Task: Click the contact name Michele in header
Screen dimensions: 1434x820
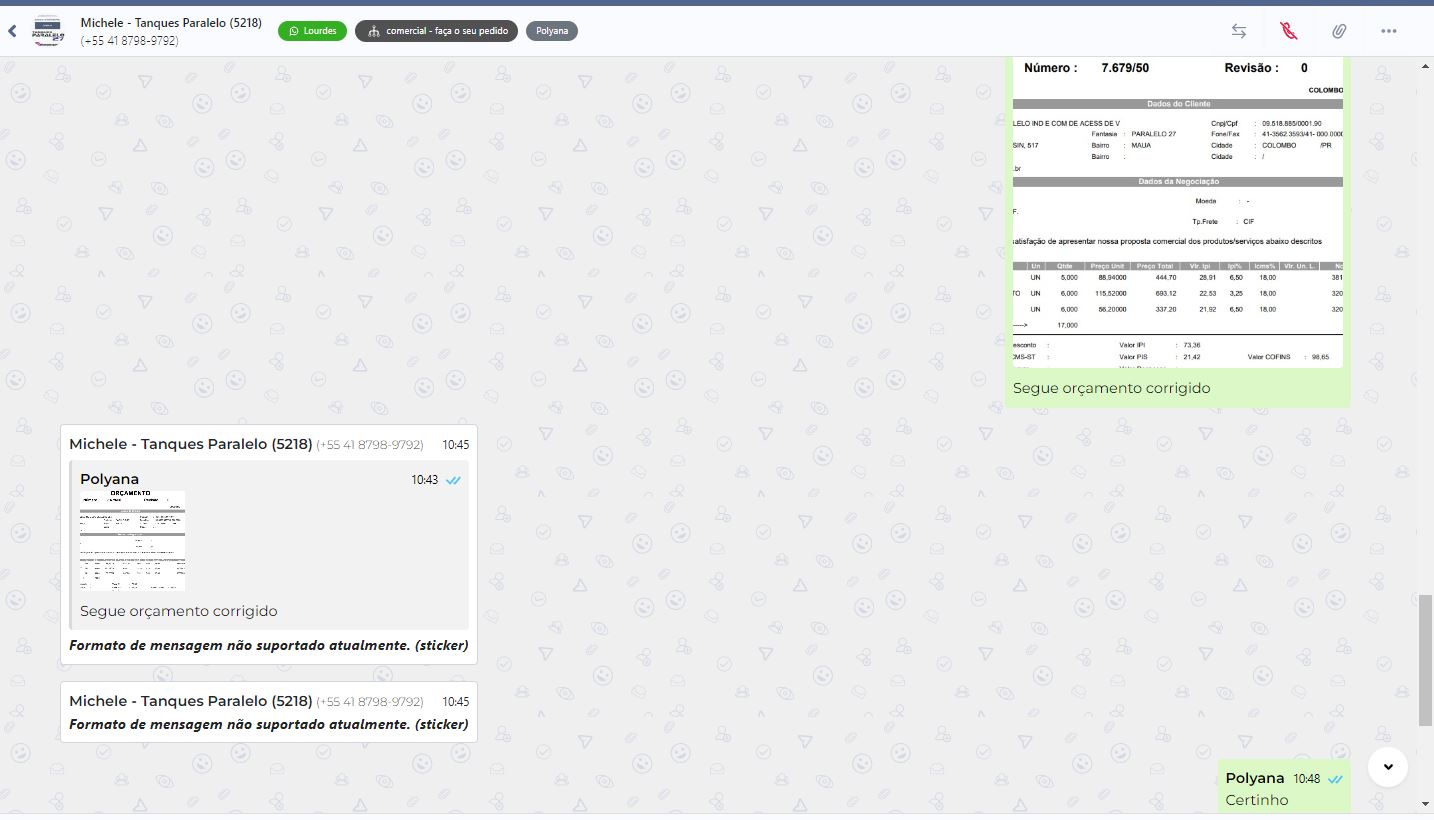Action: [171, 23]
